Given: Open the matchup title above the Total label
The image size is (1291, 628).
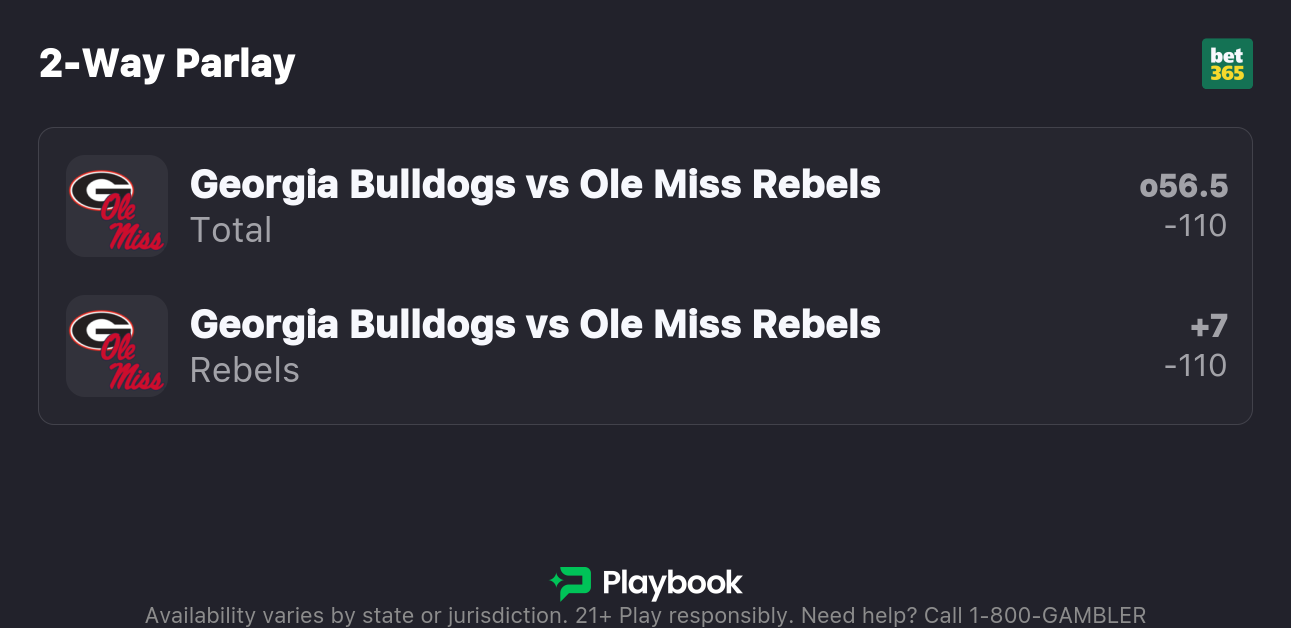Looking at the screenshot, I should point(535,184).
